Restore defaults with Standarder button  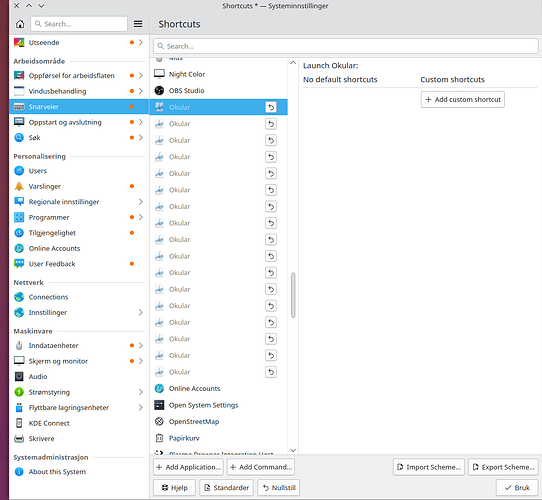click(x=226, y=488)
